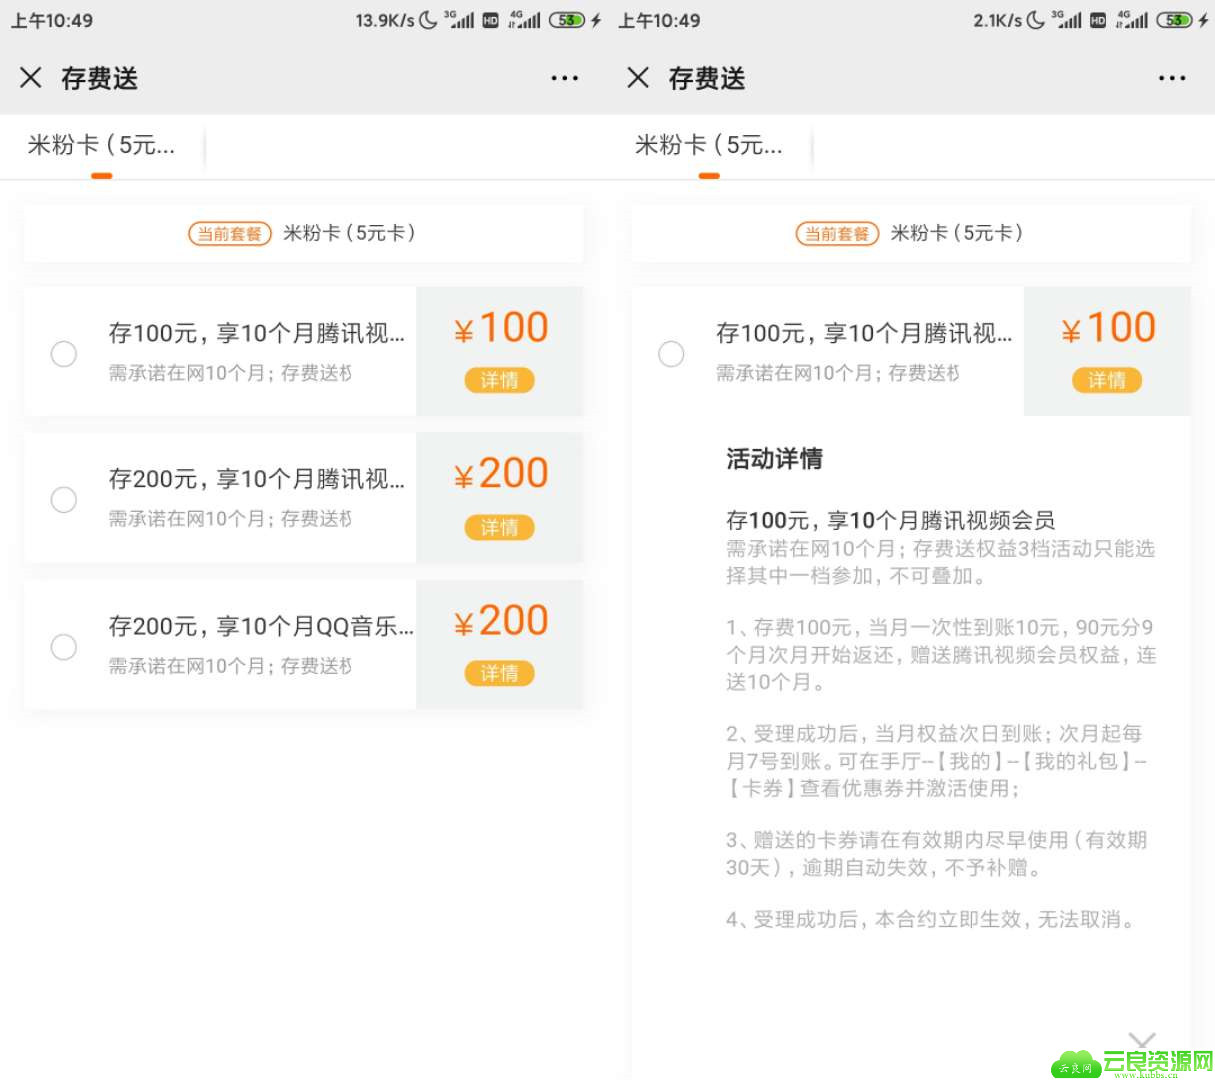Tap battery indicator in left status bar

pos(567,20)
